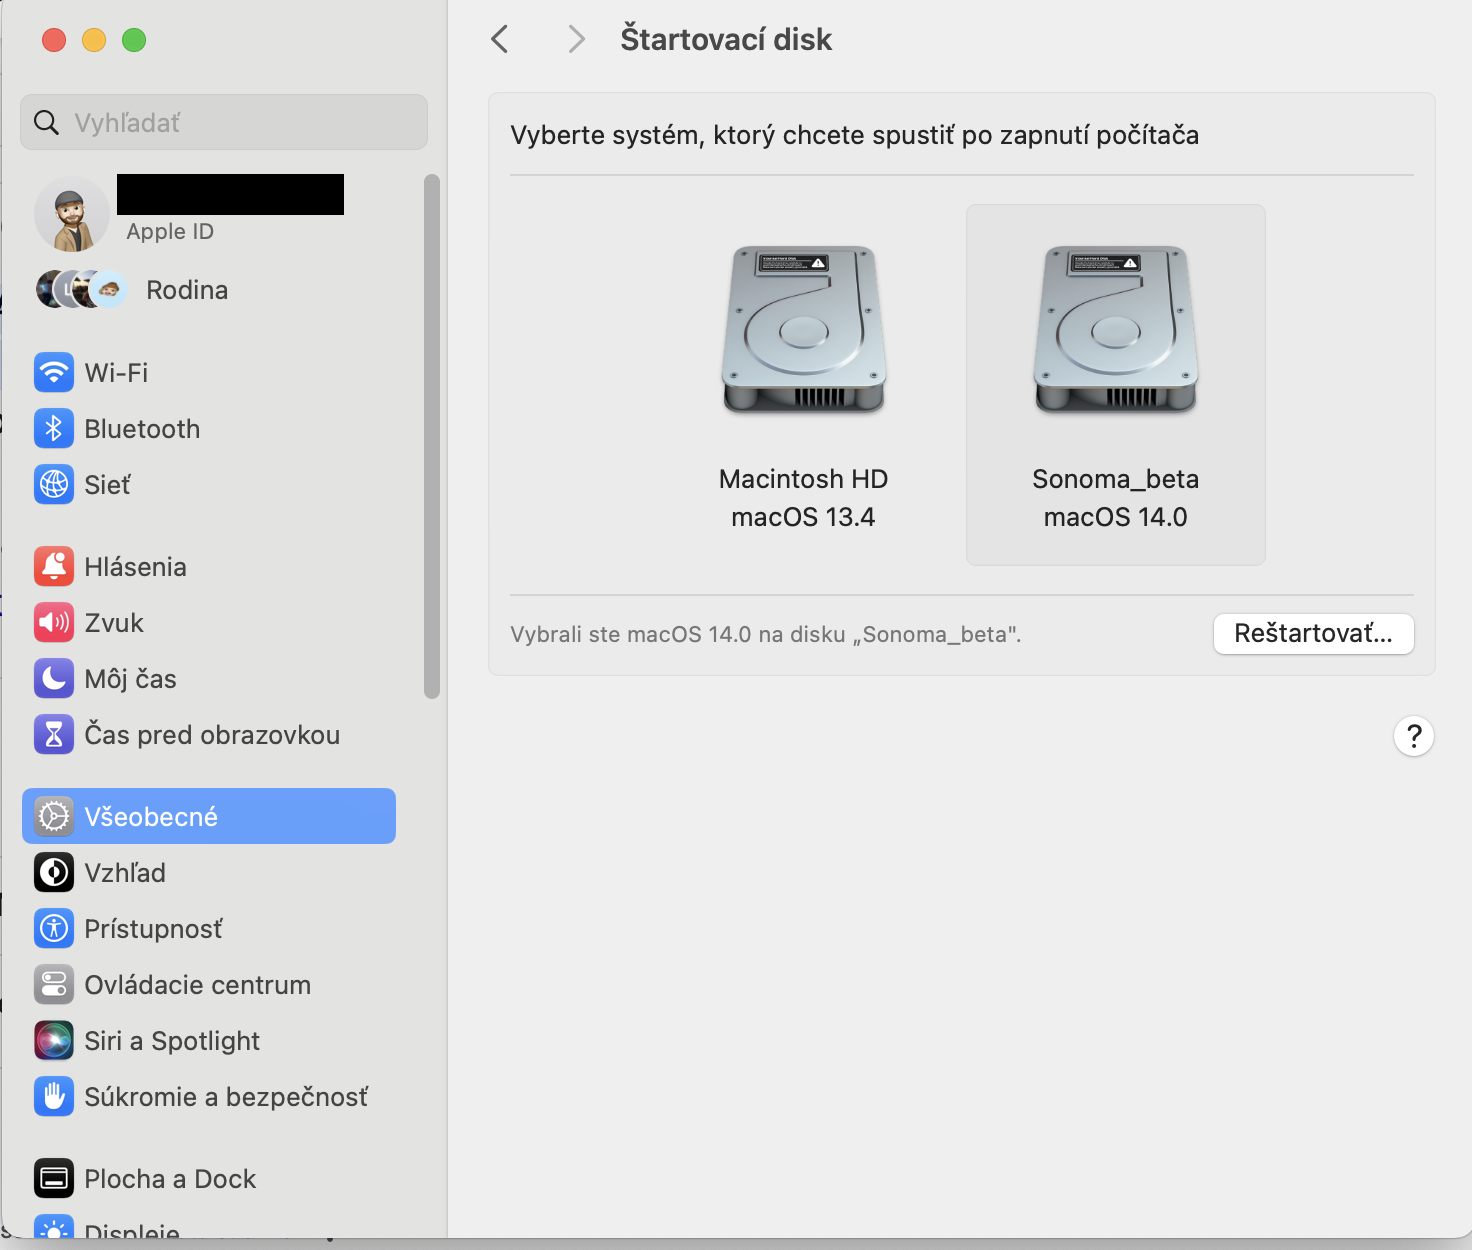This screenshot has height=1250, width=1472.
Task: Open help with the question mark button
Action: tap(1414, 736)
